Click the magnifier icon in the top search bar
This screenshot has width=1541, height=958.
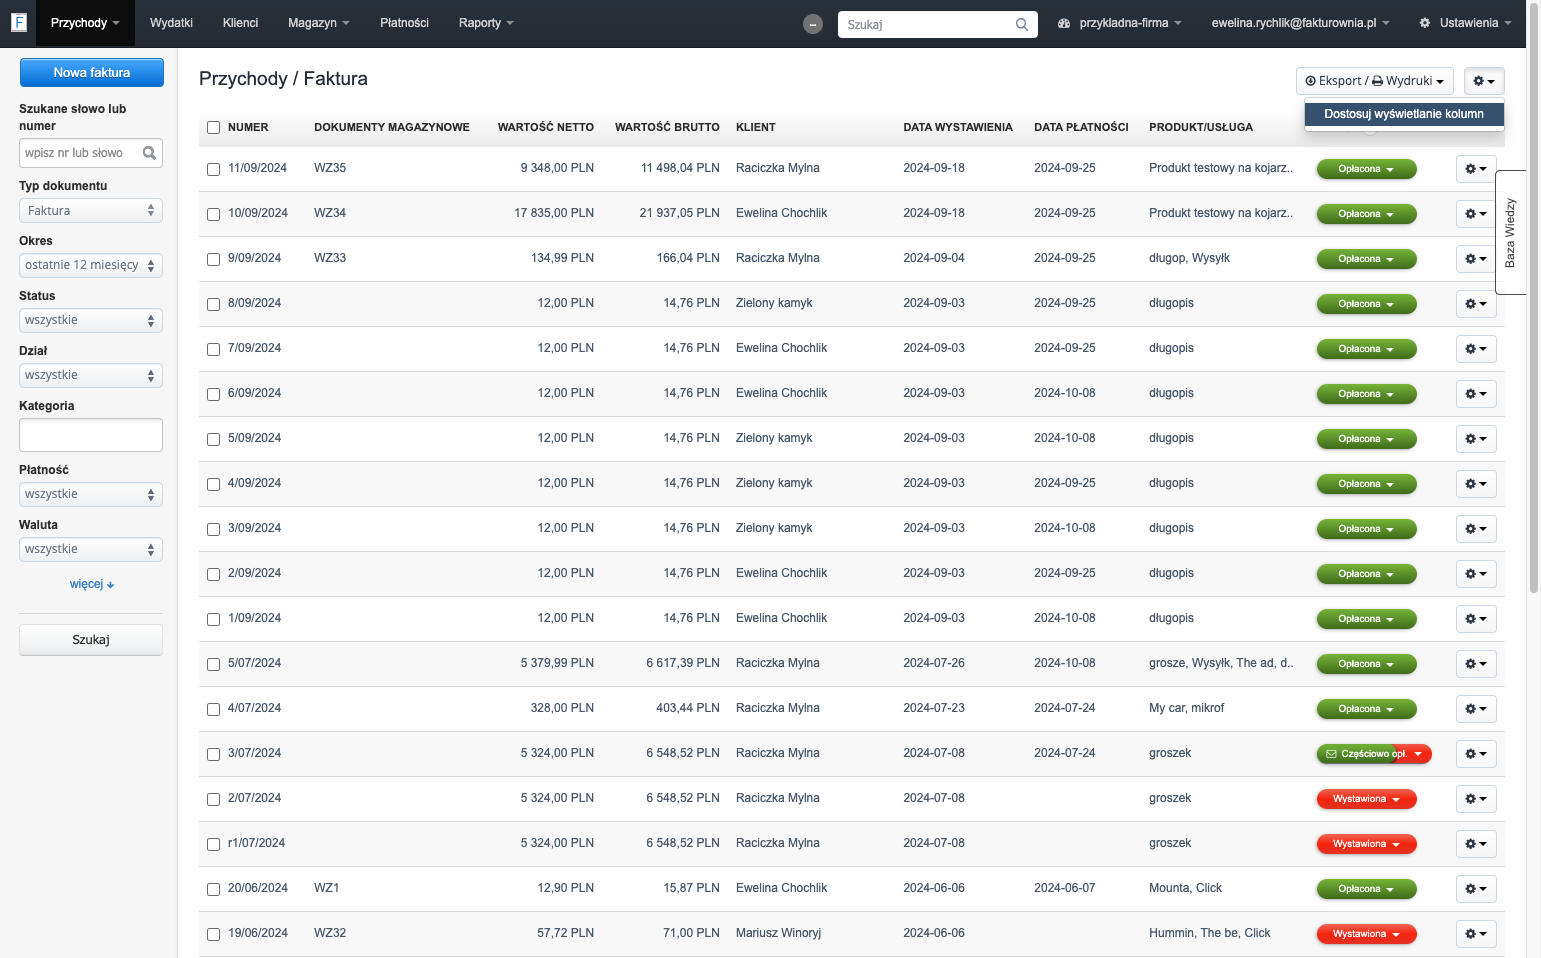1022,24
